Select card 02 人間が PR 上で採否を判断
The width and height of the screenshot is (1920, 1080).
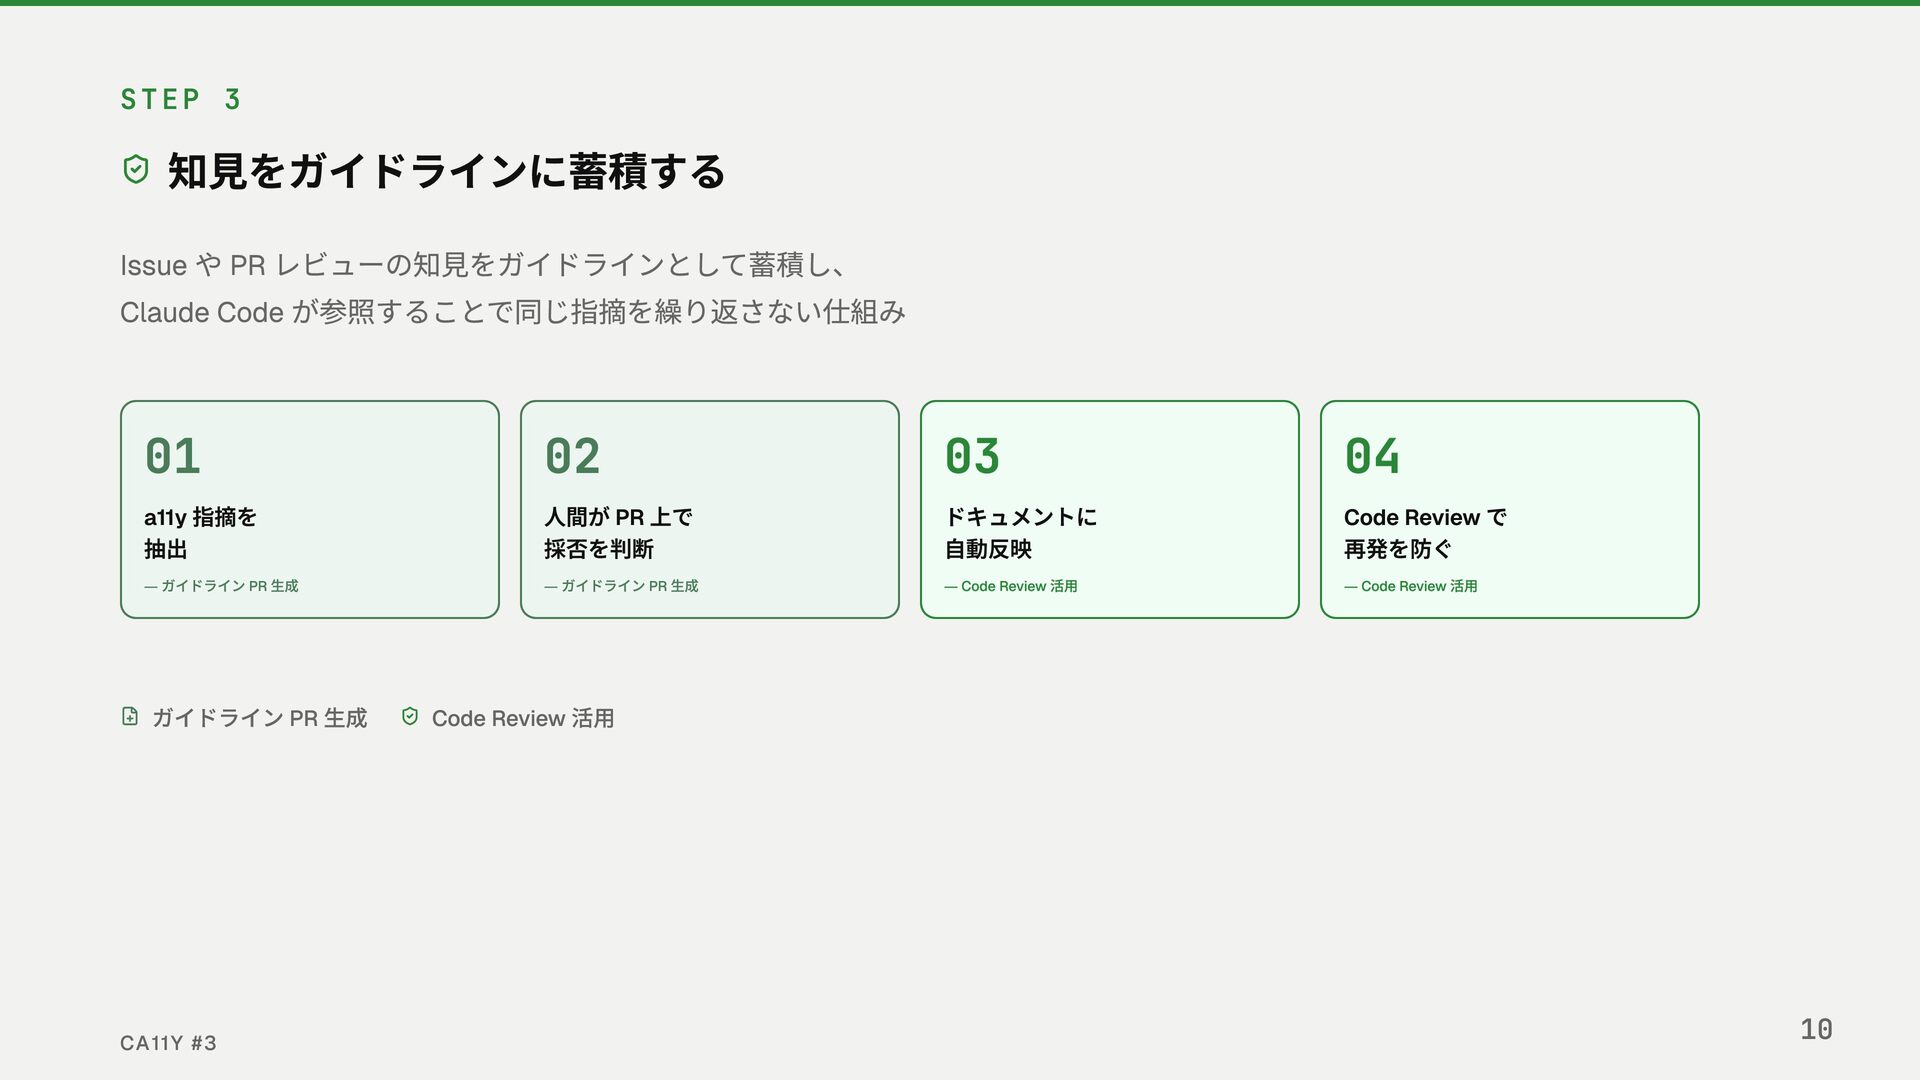click(x=709, y=510)
